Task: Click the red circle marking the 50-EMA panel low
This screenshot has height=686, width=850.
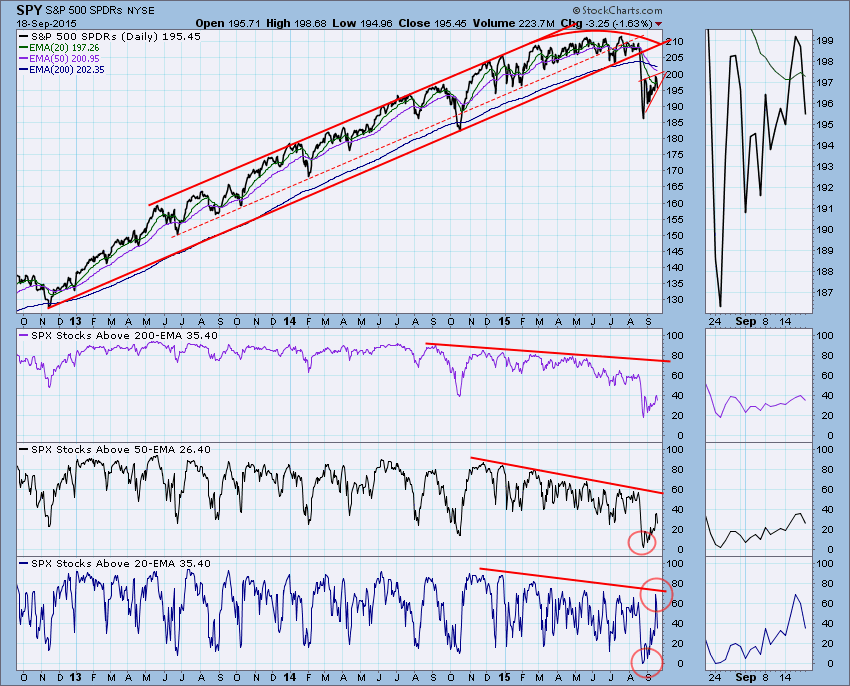Action: 642,542
